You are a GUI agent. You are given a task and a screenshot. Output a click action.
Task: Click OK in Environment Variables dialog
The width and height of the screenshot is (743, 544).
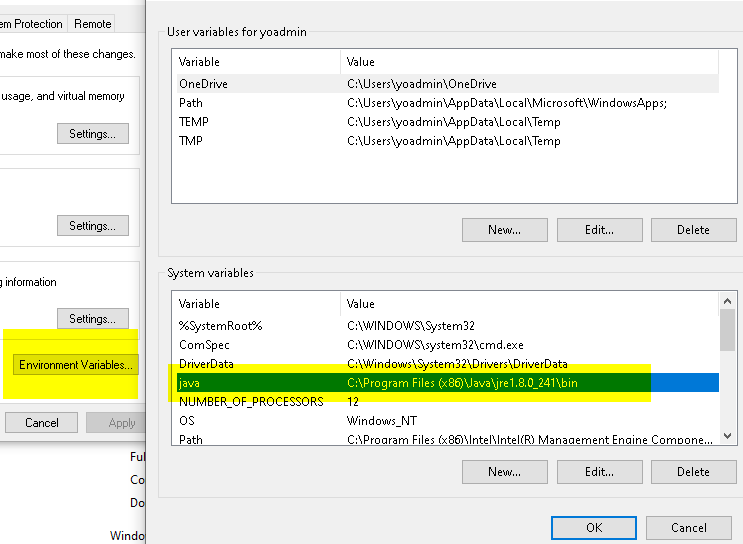(593, 527)
